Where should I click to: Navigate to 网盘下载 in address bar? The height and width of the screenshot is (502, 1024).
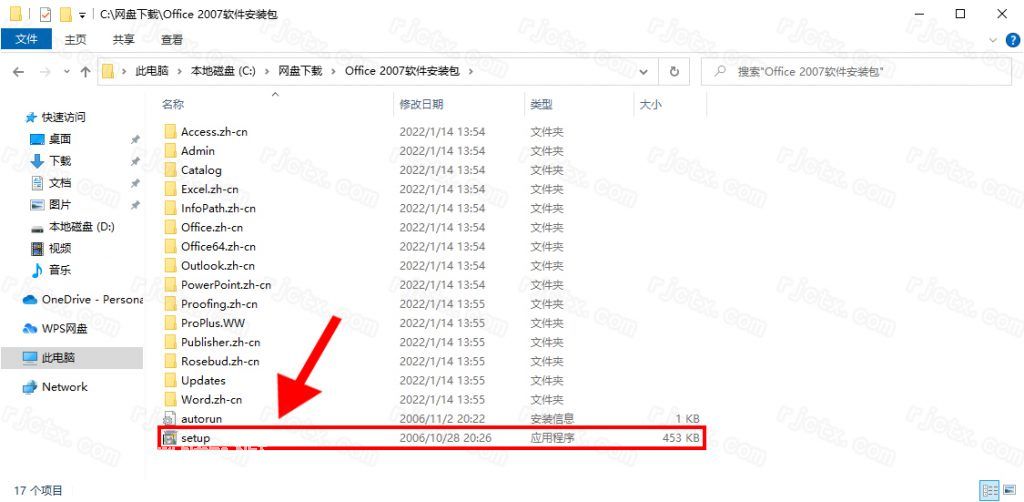(x=300, y=71)
